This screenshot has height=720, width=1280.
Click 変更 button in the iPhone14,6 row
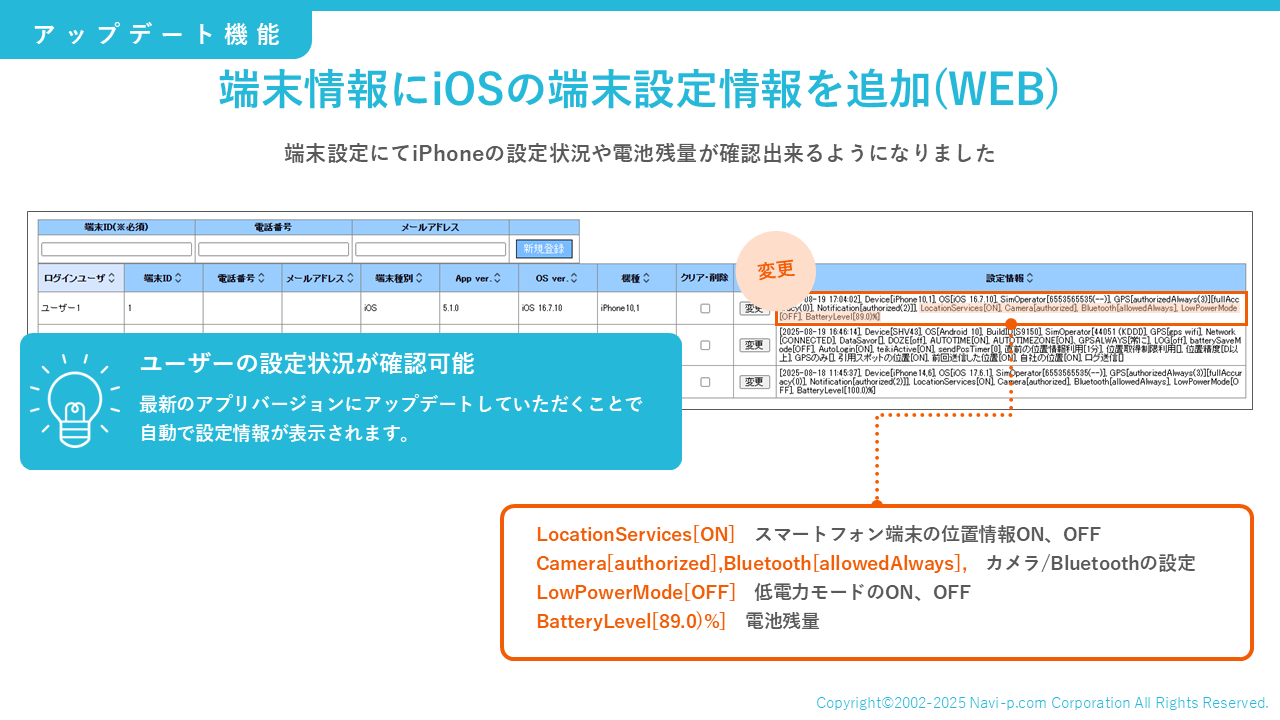coord(754,382)
